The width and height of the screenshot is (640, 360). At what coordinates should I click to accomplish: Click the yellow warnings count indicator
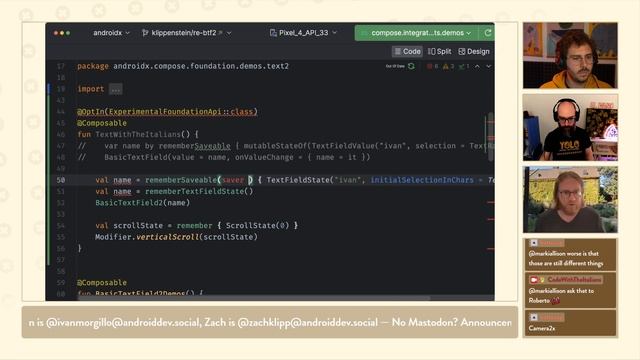[x=449, y=66]
